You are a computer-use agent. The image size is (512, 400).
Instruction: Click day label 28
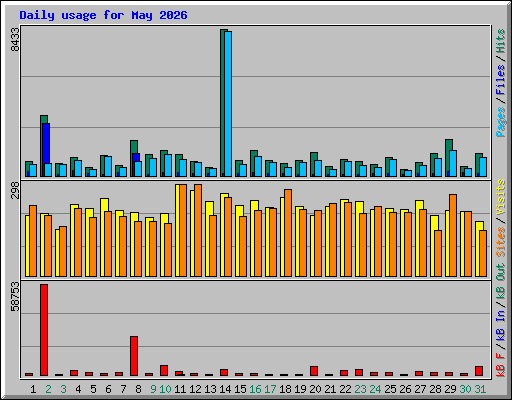(435, 389)
